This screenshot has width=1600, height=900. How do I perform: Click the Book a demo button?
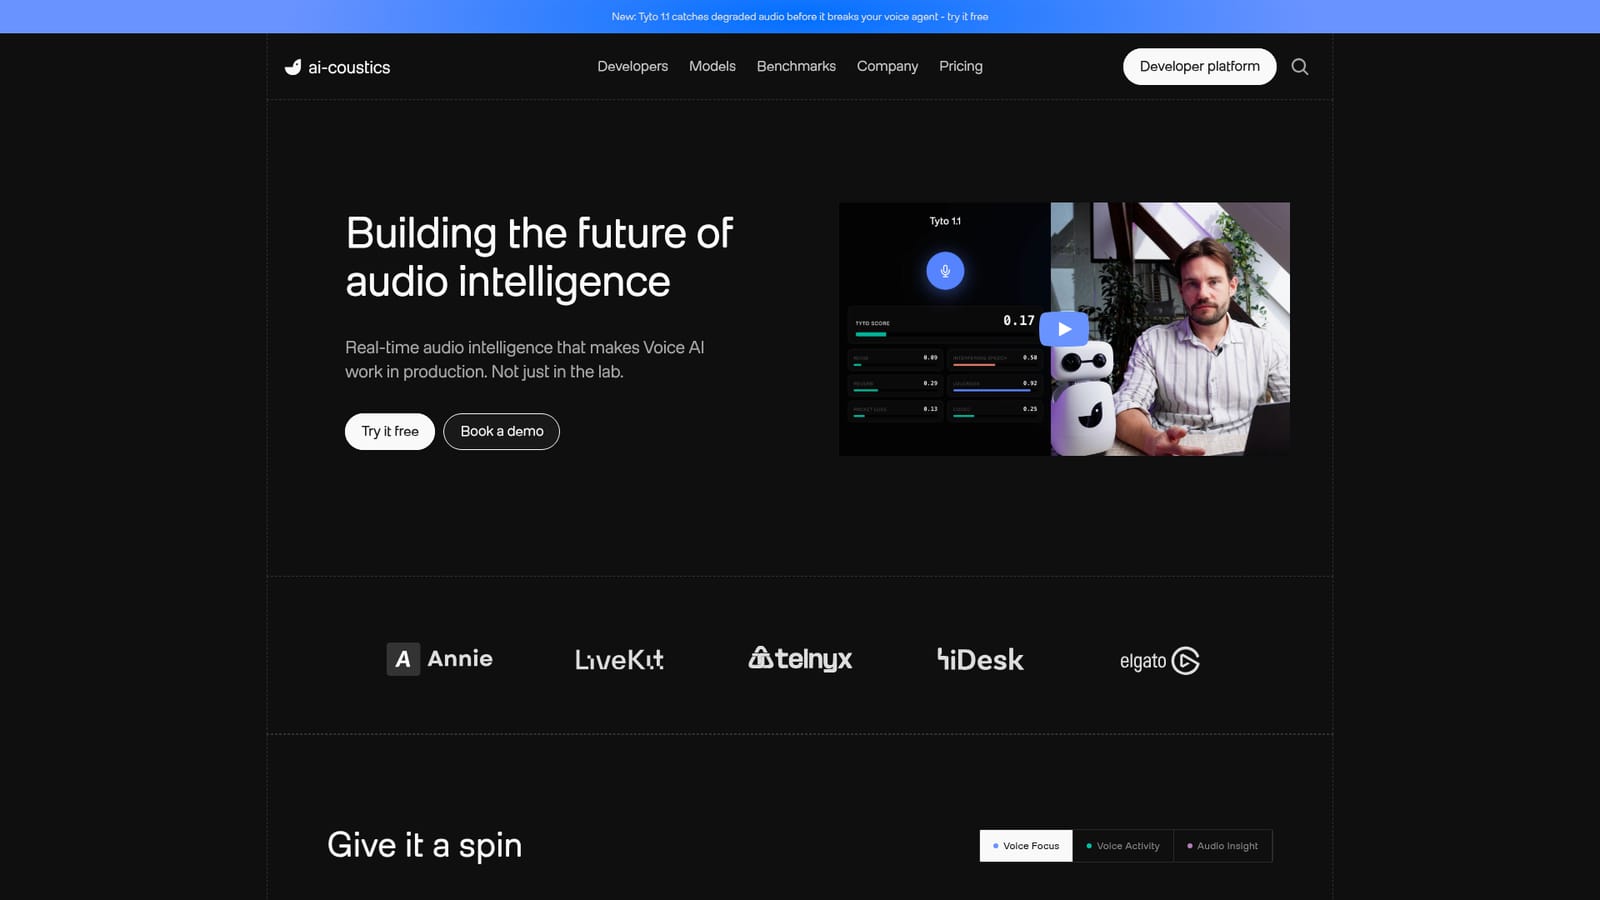[502, 431]
